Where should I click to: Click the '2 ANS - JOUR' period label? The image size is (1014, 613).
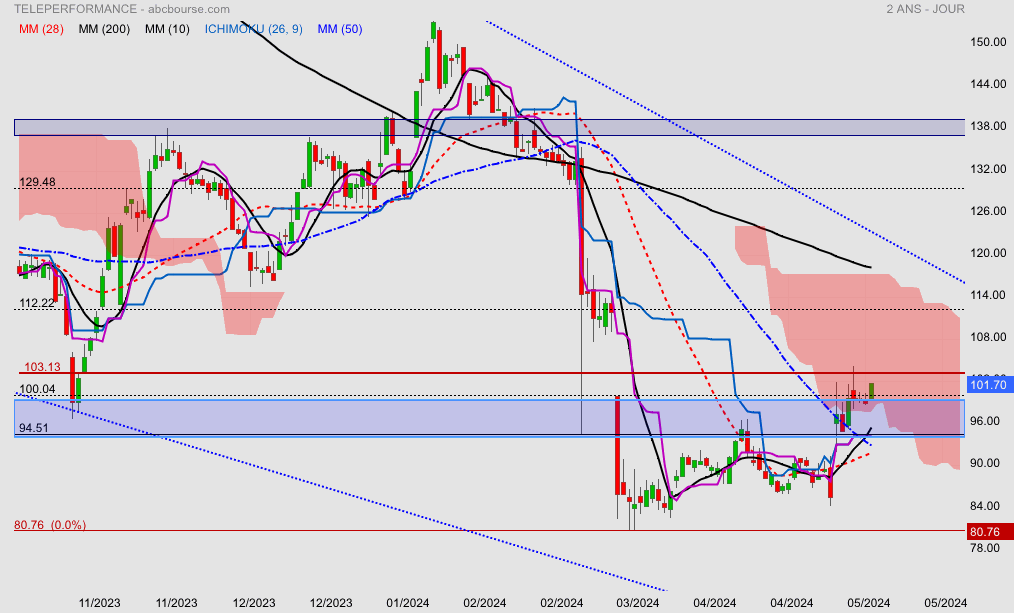(925, 9)
